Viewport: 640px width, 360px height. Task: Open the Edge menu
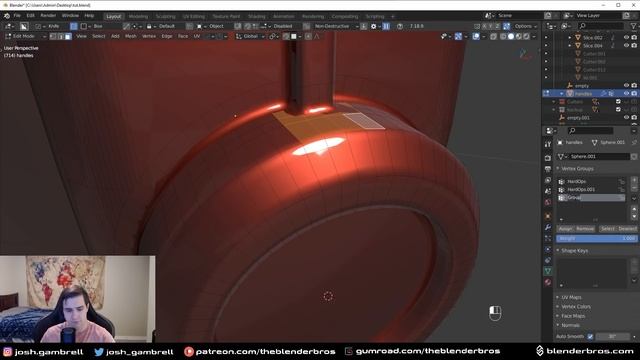167,36
